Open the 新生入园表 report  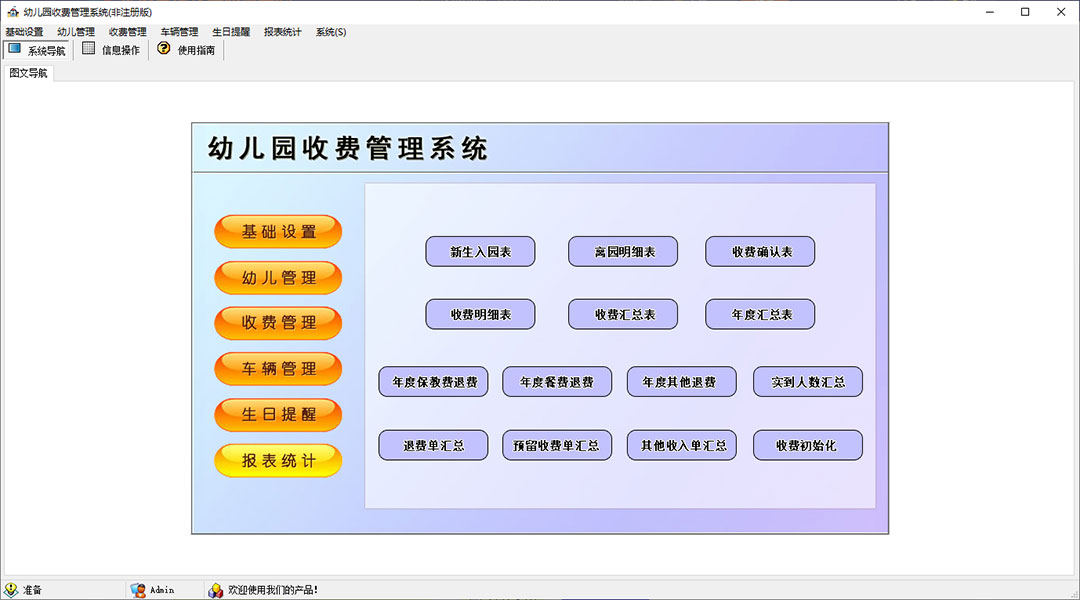[x=480, y=251]
